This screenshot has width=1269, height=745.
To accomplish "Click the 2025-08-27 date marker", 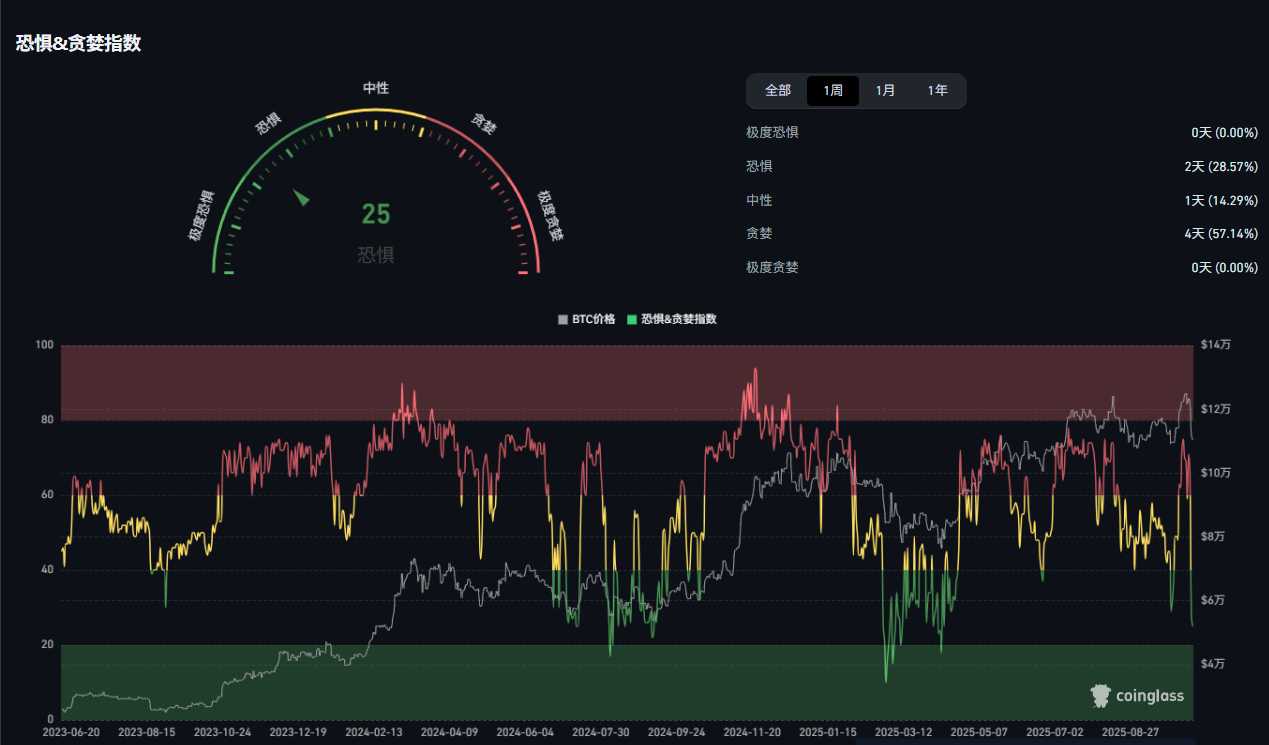I will (1129, 732).
